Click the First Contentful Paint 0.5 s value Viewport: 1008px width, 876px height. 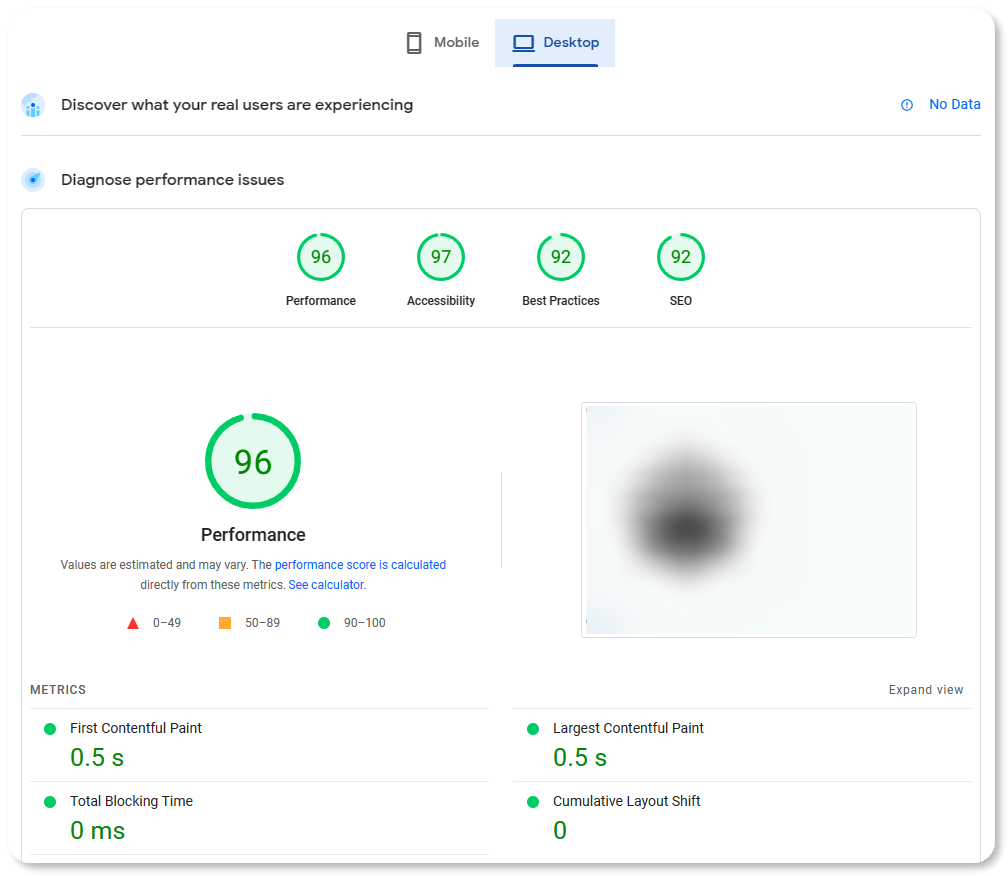[x=97, y=758]
